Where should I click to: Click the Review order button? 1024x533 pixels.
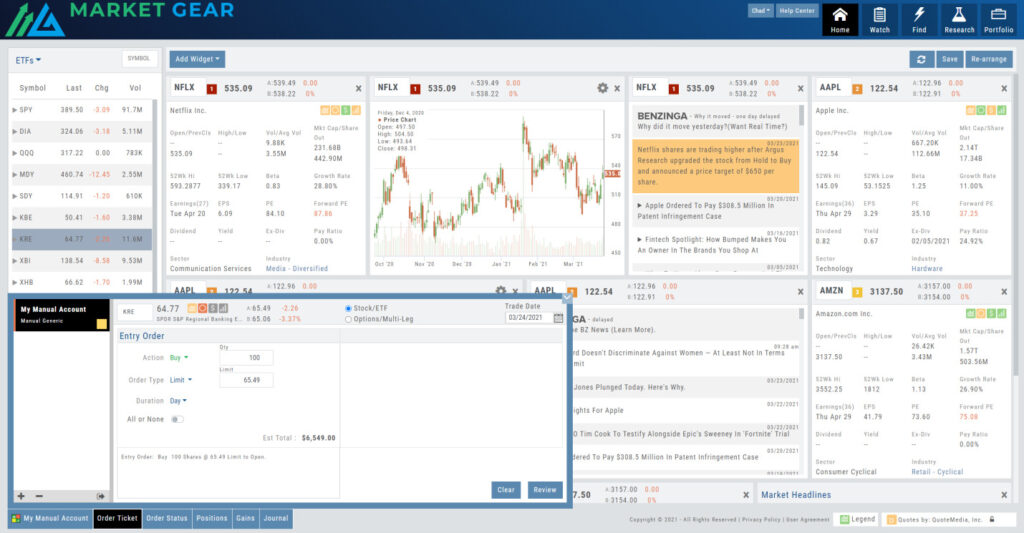(x=545, y=490)
